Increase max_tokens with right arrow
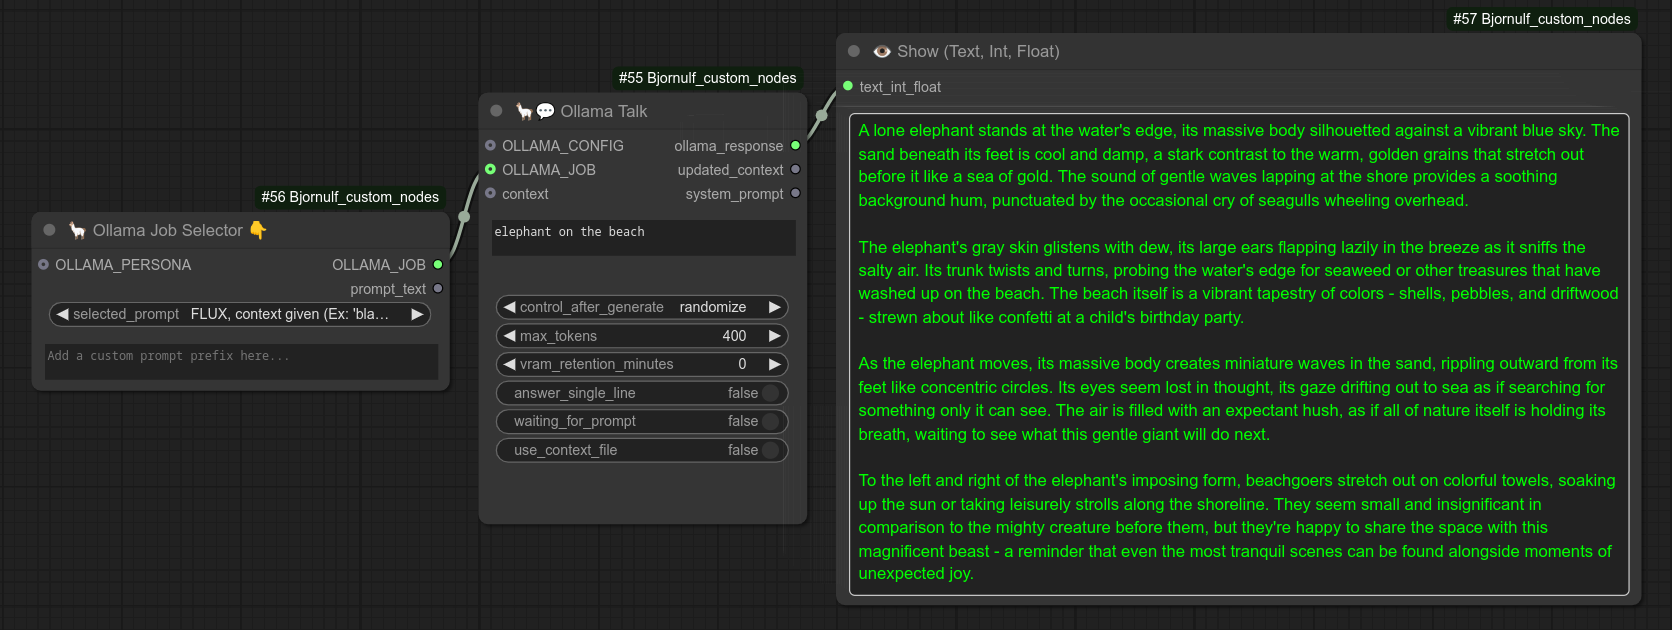This screenshot has height=630, width=1672. pyautogui.click(x=774, y=336)
